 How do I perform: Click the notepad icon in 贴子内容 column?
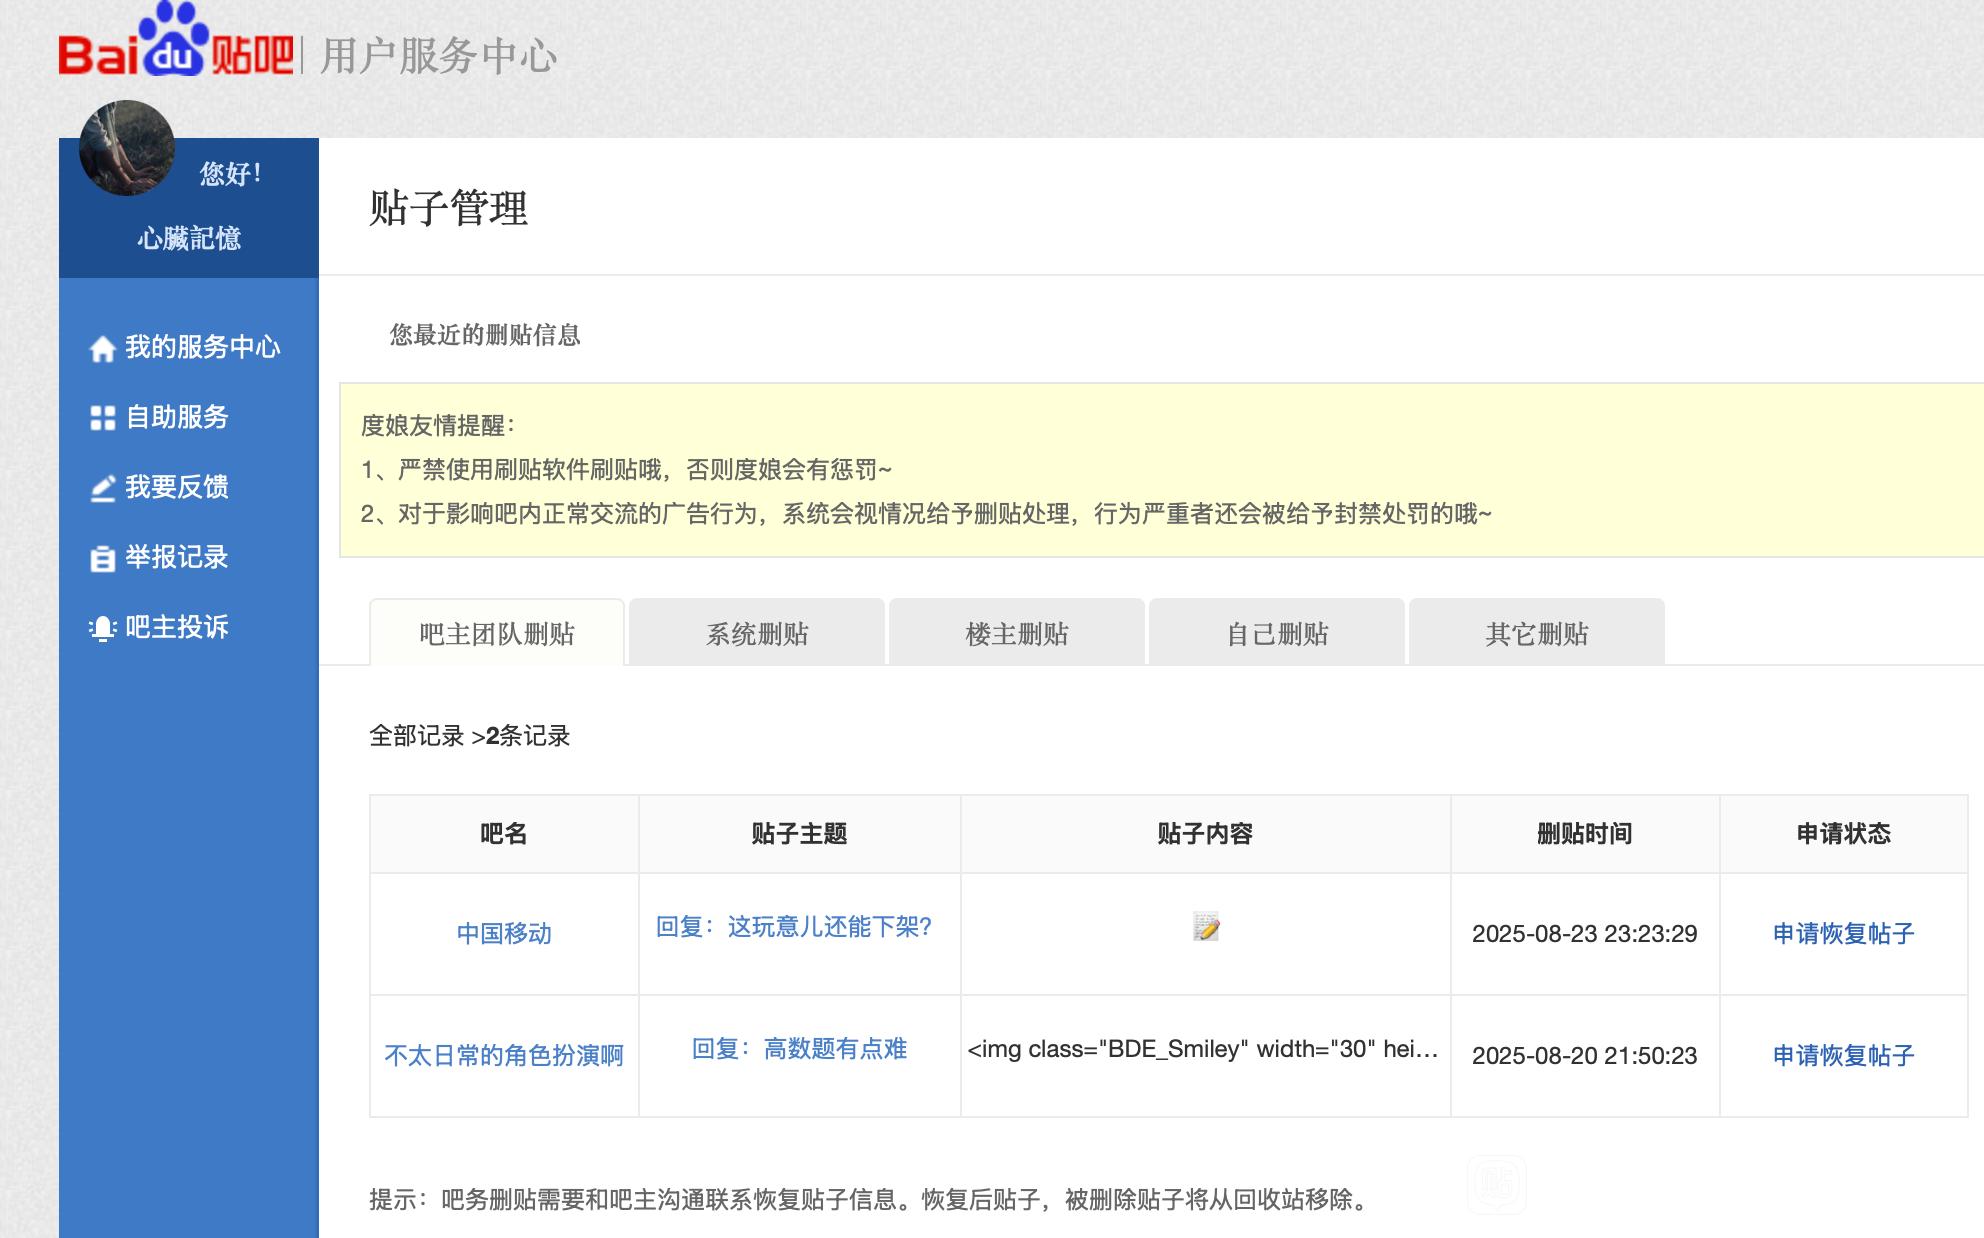pos(1206,927)
